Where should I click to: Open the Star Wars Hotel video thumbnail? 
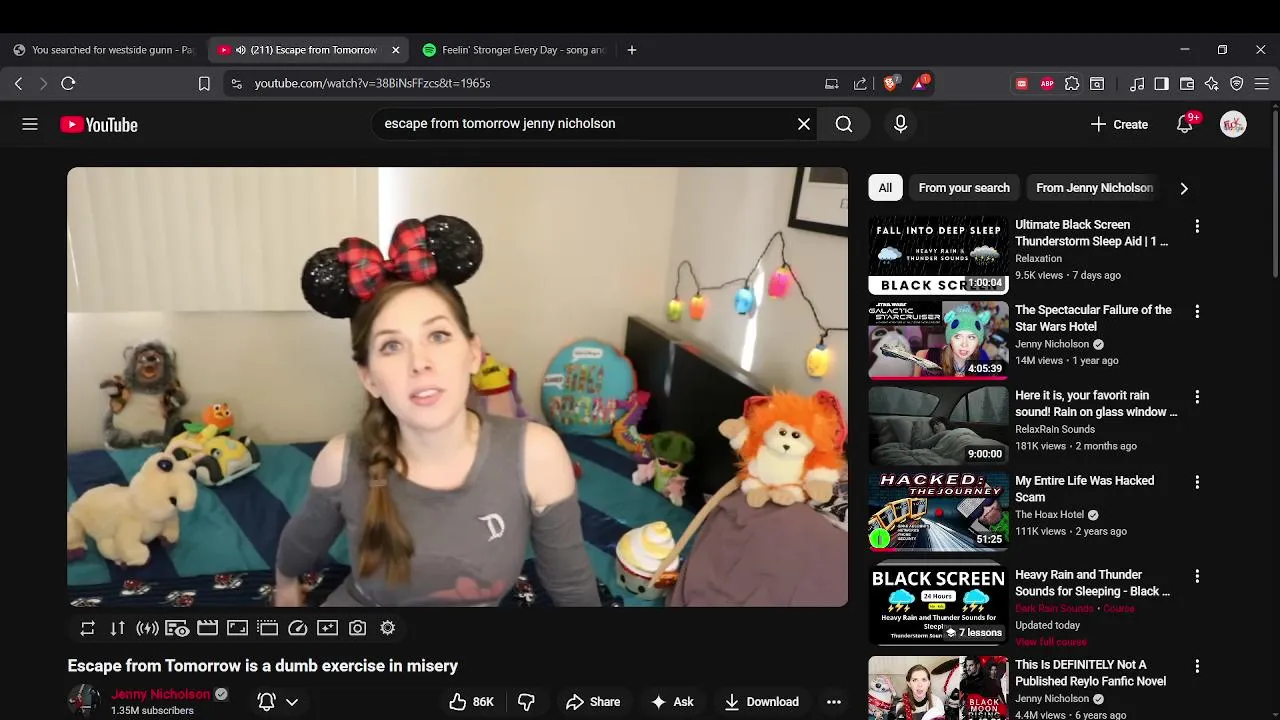(x=938, y=341)
